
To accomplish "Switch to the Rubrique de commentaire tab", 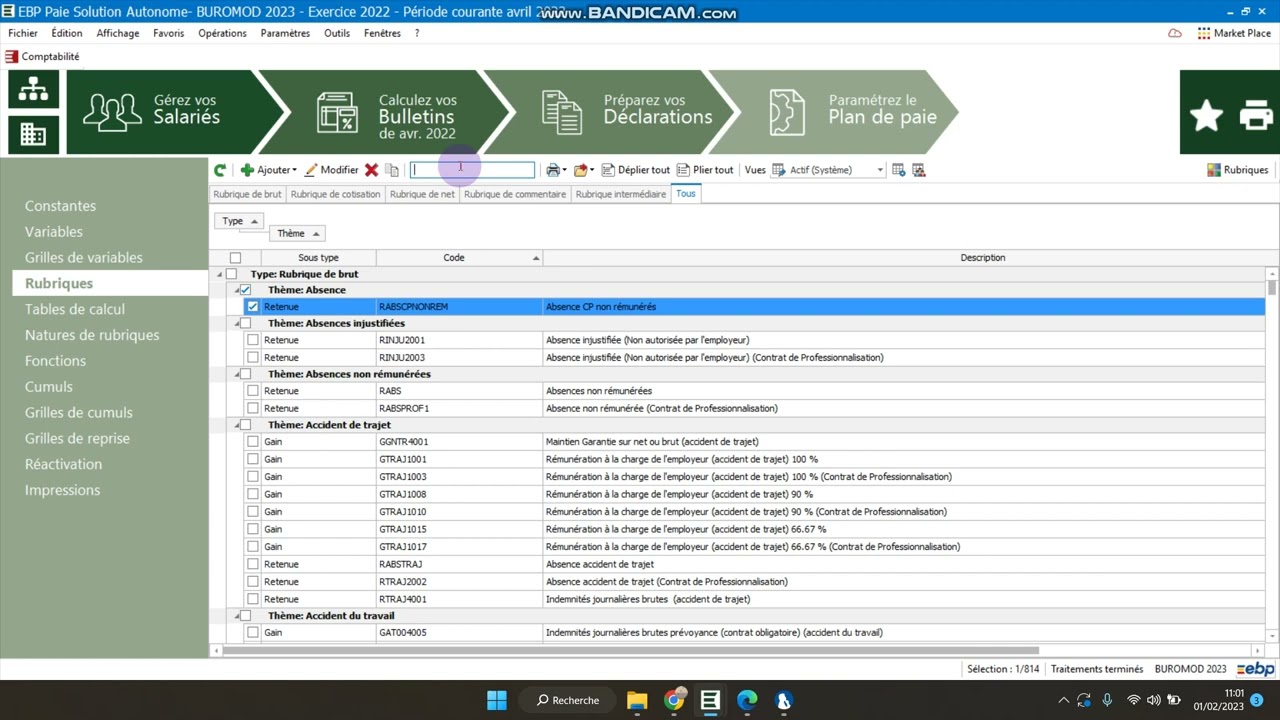I will tap(515, 194).
